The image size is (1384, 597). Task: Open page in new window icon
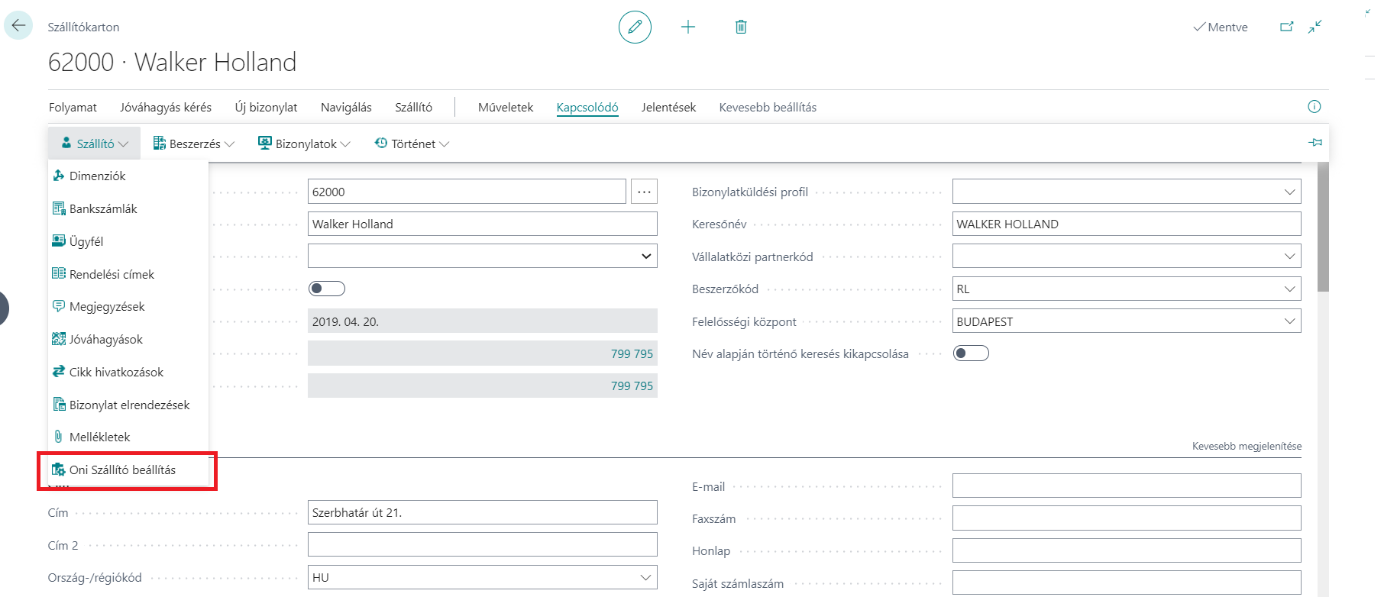[x=1287, y=27]
